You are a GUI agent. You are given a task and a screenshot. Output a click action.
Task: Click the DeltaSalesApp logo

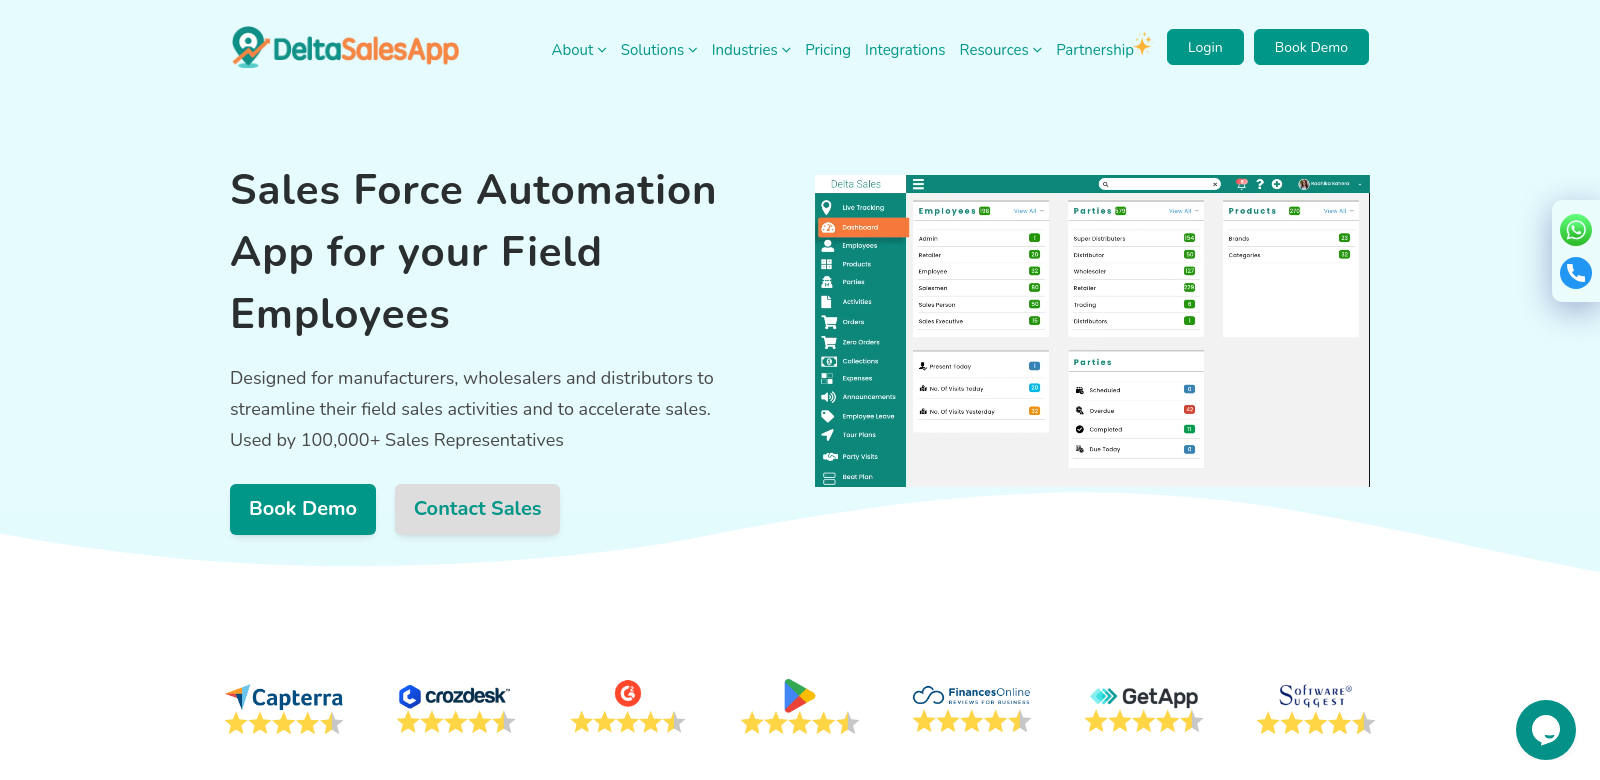[345, 47]
